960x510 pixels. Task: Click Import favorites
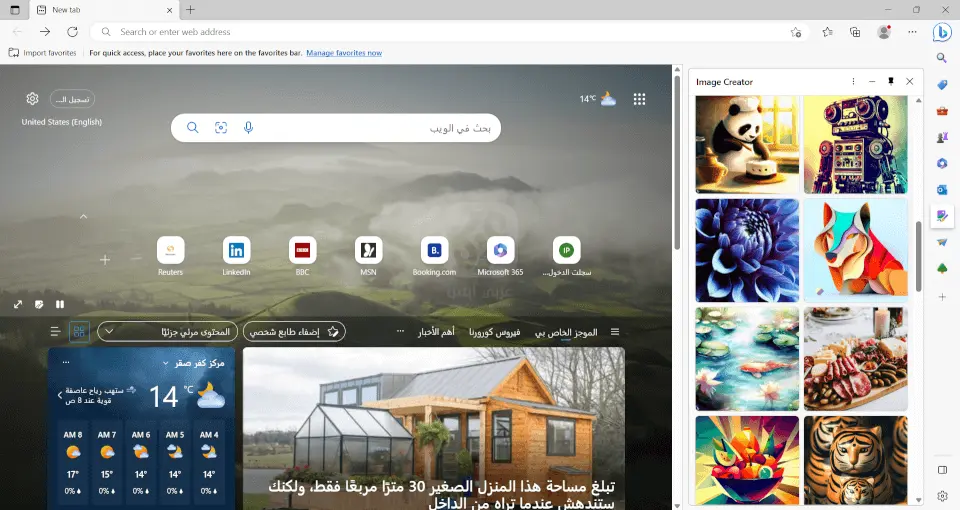tap(43, 53)
